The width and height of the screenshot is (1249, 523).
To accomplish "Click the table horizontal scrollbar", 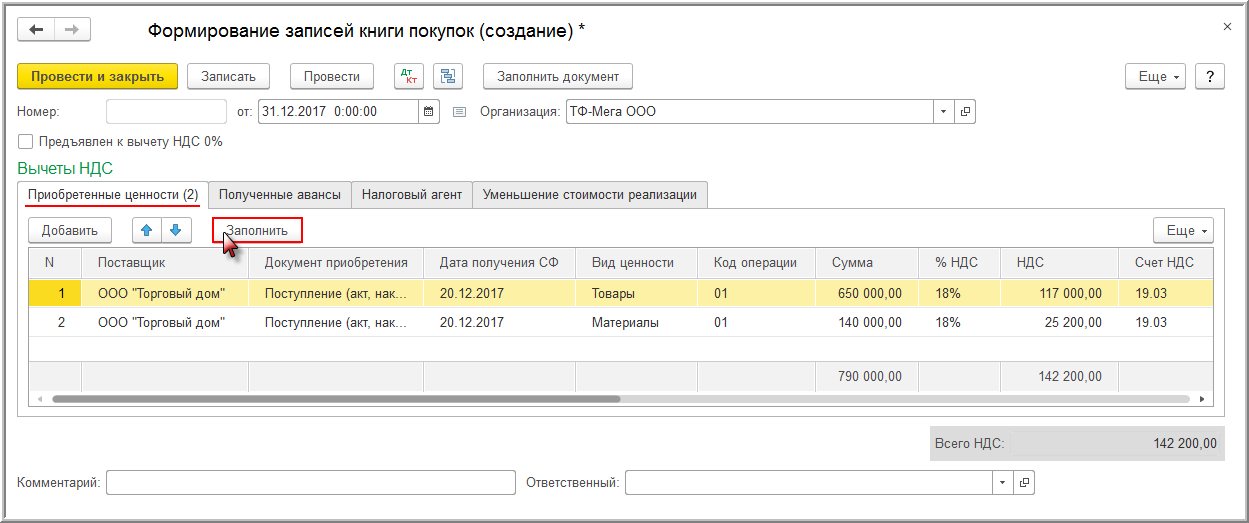I will point(336,398).
